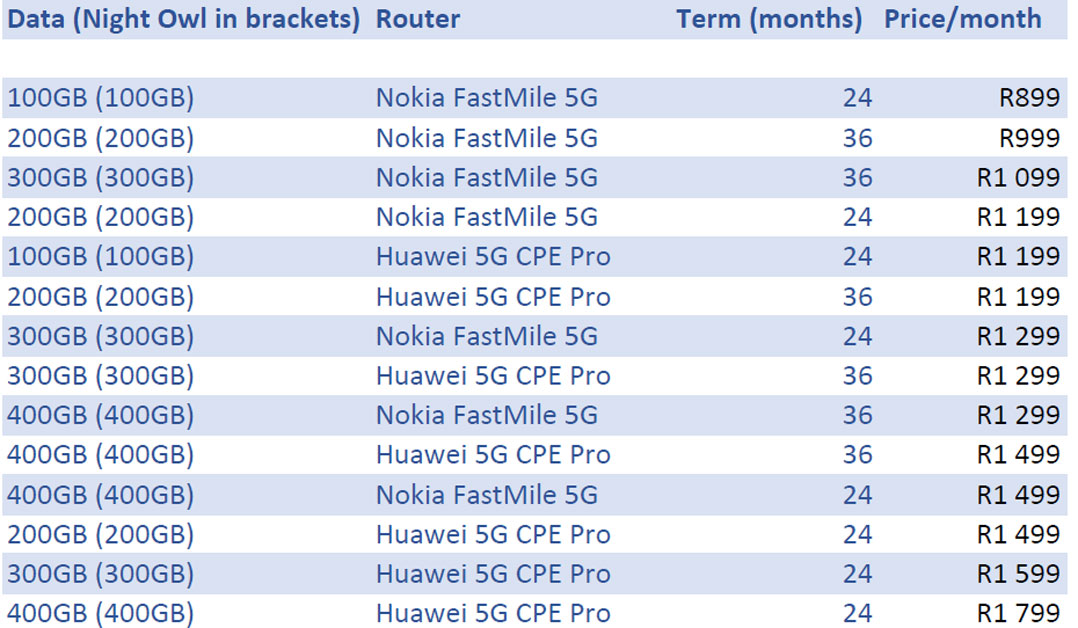The width and height of the screenshot is (1078, 628).
Task: Click the Data (Night Owl in brackets) header
Action: coord(184,19)
